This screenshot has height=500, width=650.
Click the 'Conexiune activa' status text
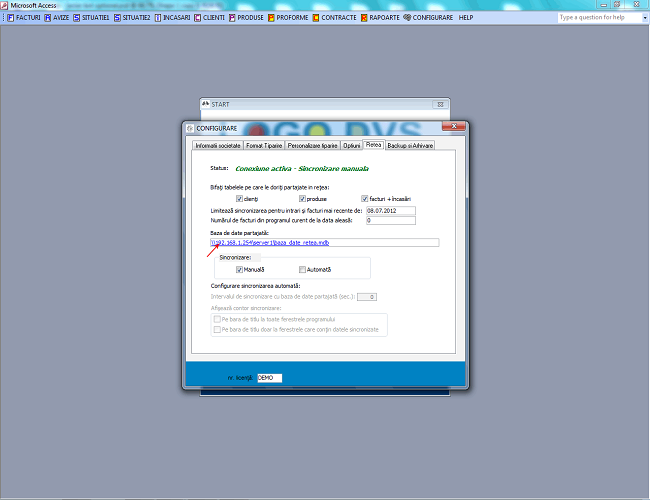click(302, 168)
